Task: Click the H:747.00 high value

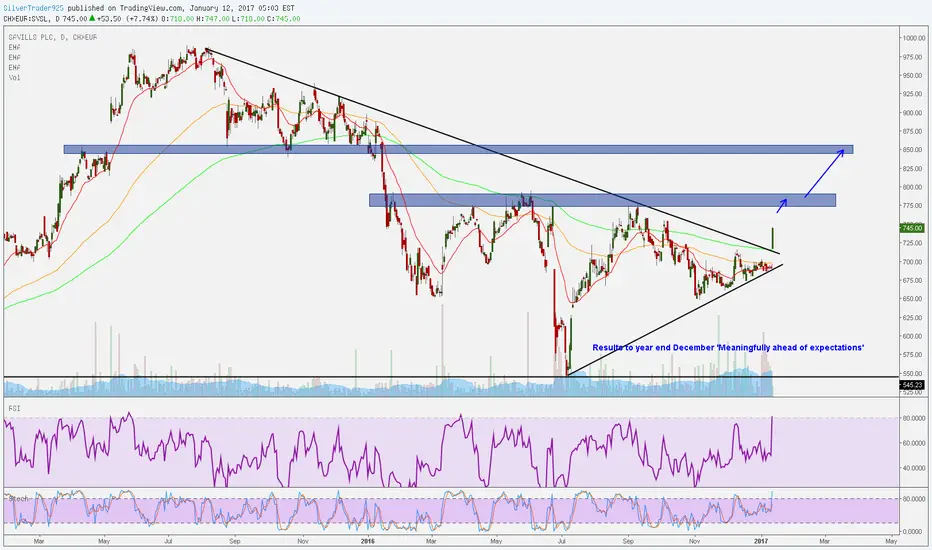Action: point(213,18)
